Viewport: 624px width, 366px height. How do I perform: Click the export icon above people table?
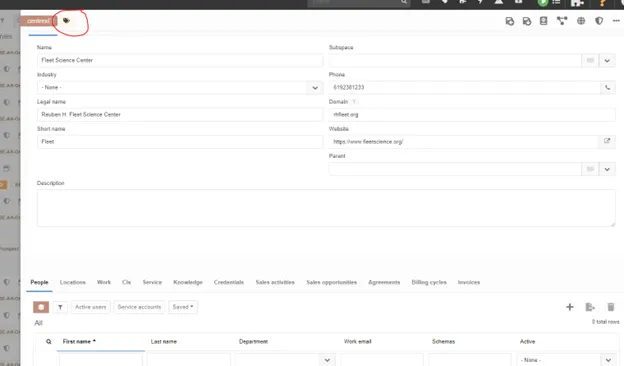click(x=590, y=307)
